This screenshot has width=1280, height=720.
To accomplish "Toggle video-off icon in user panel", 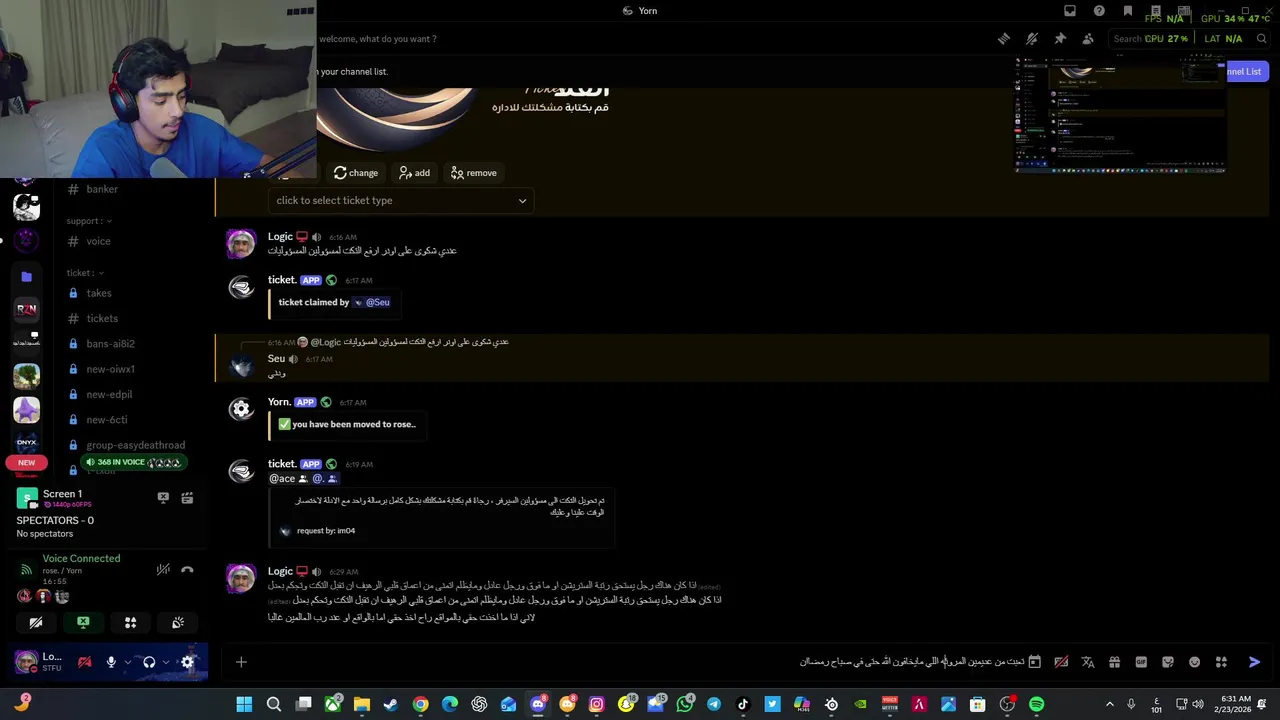I will coord(85,662).
